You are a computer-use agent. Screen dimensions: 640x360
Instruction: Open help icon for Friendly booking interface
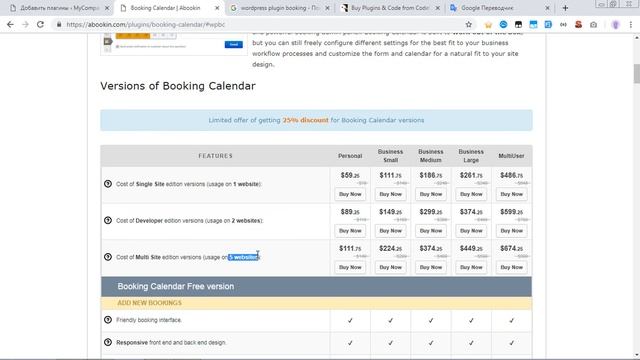108,320
